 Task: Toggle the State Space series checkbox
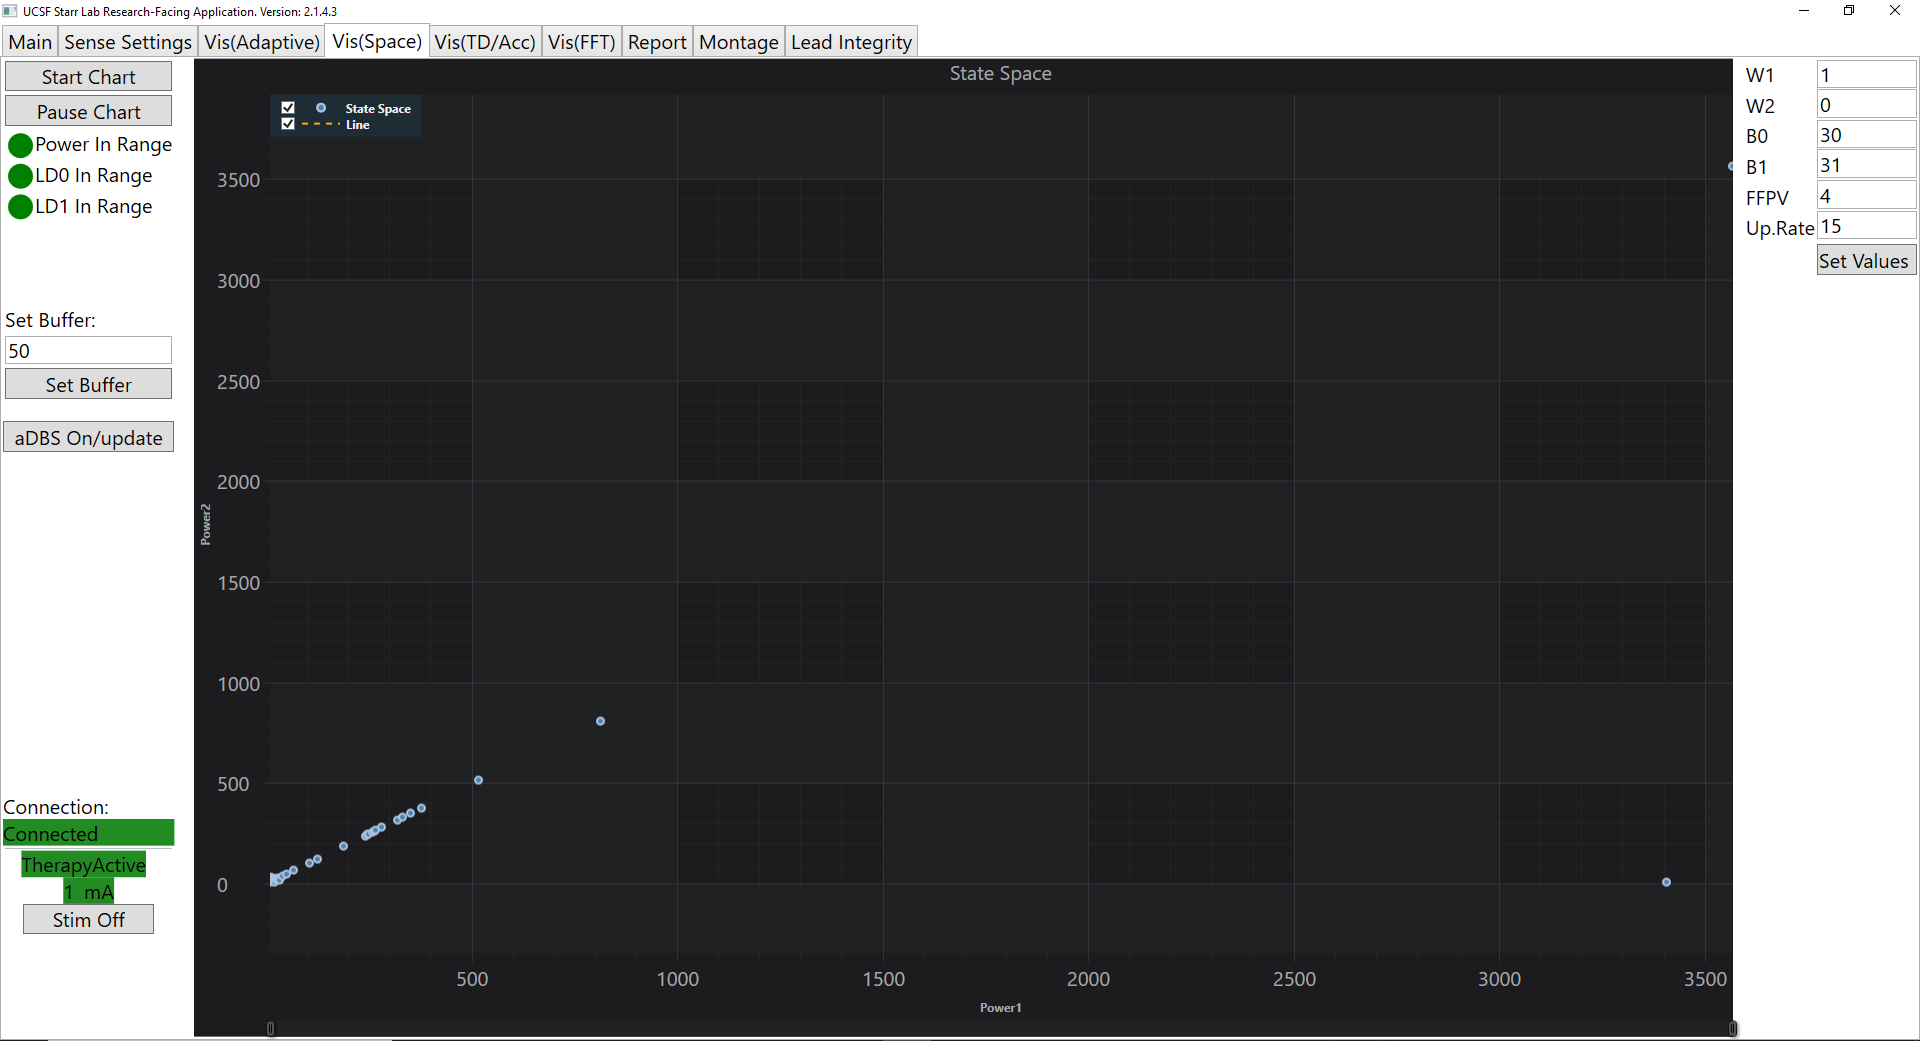point(288,108)
